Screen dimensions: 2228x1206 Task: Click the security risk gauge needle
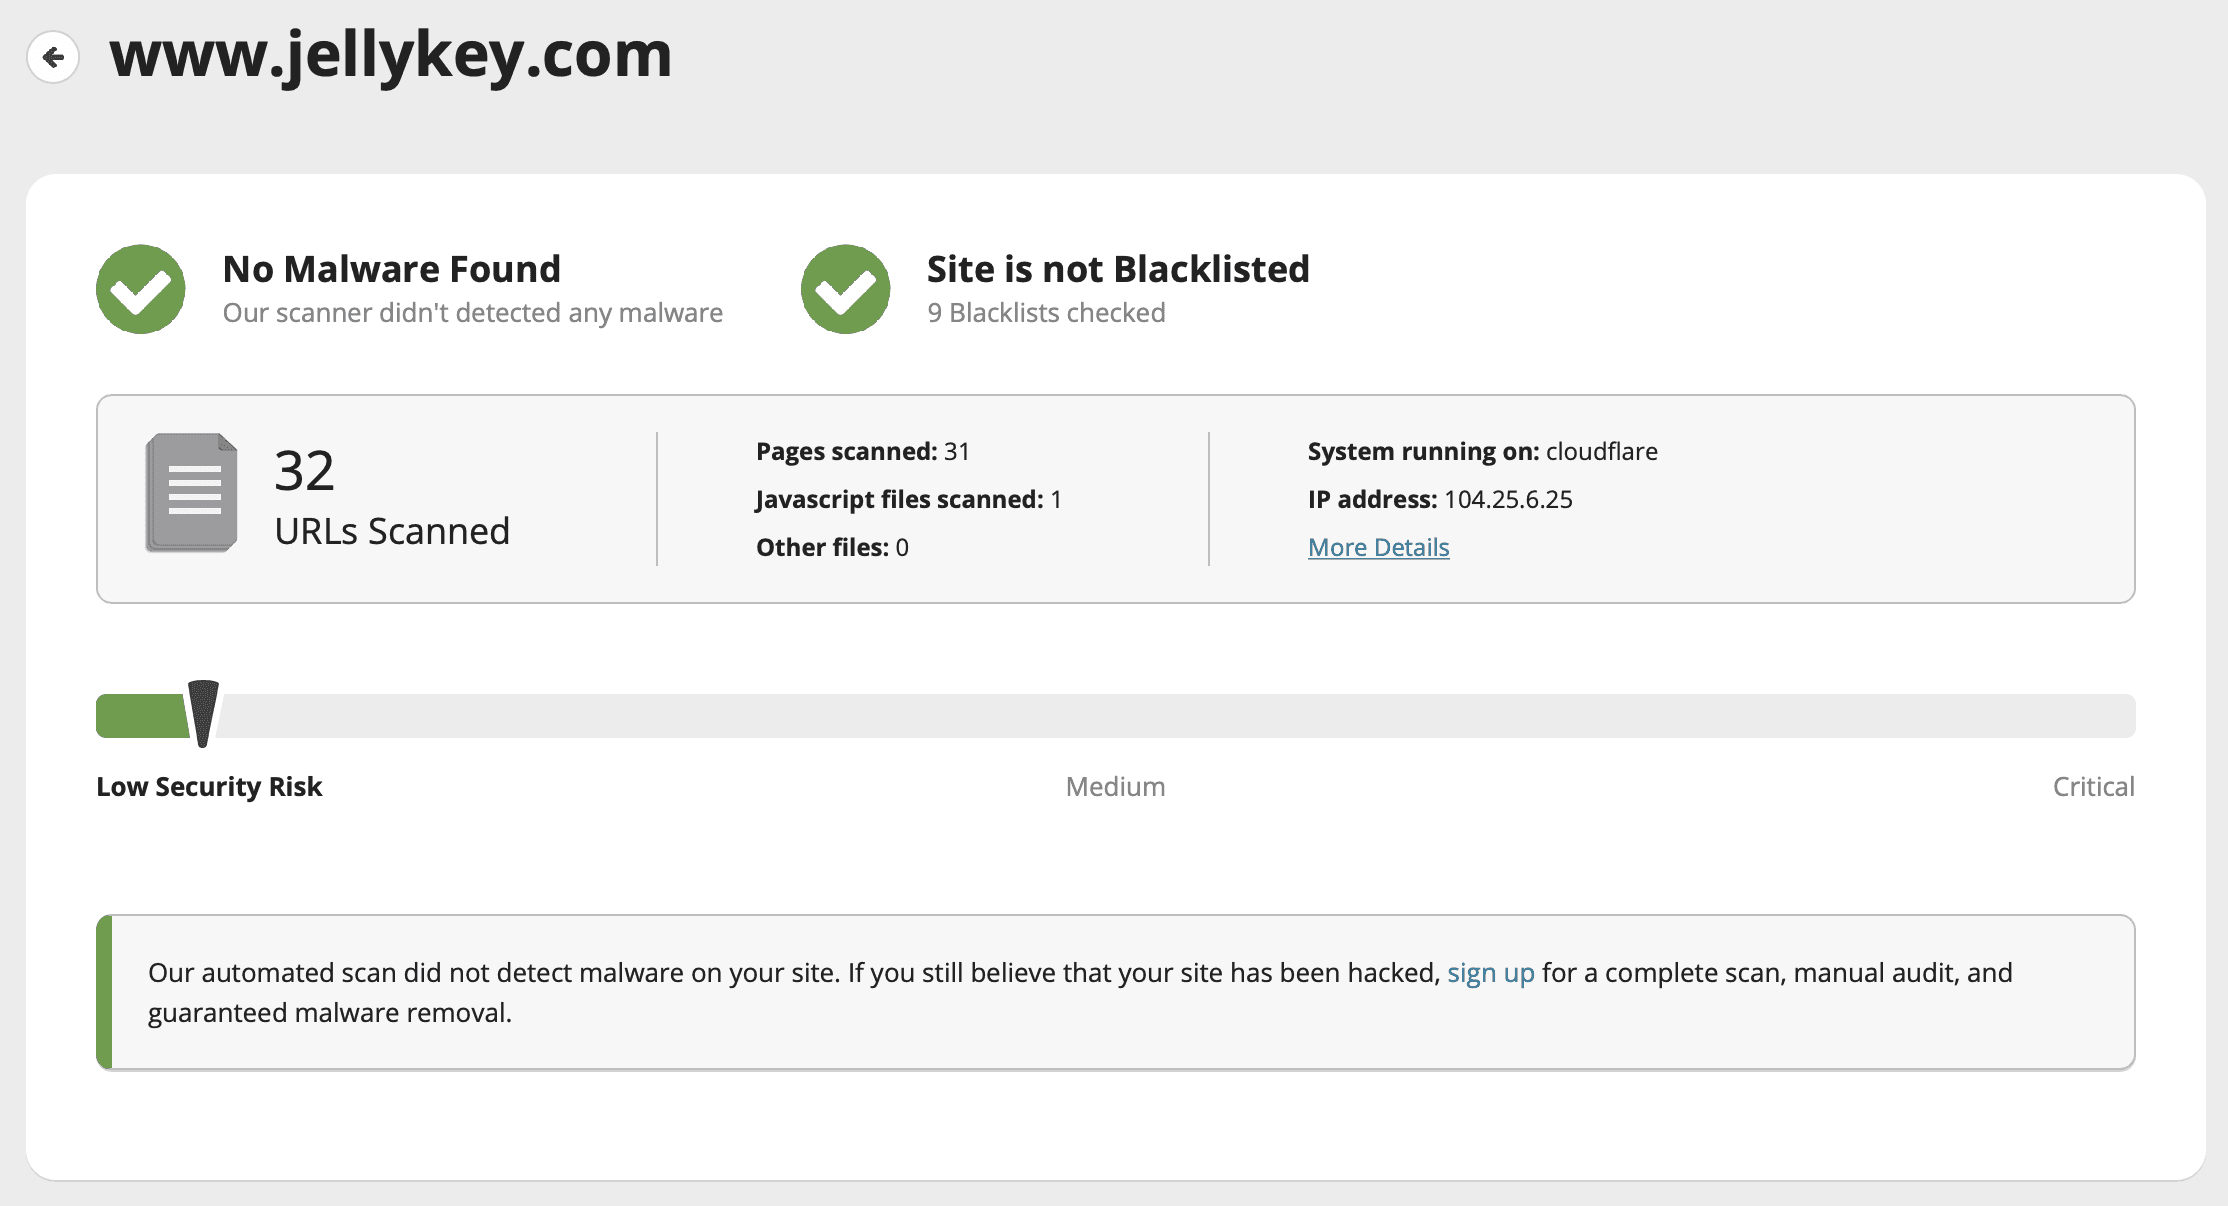coord(203,713)
